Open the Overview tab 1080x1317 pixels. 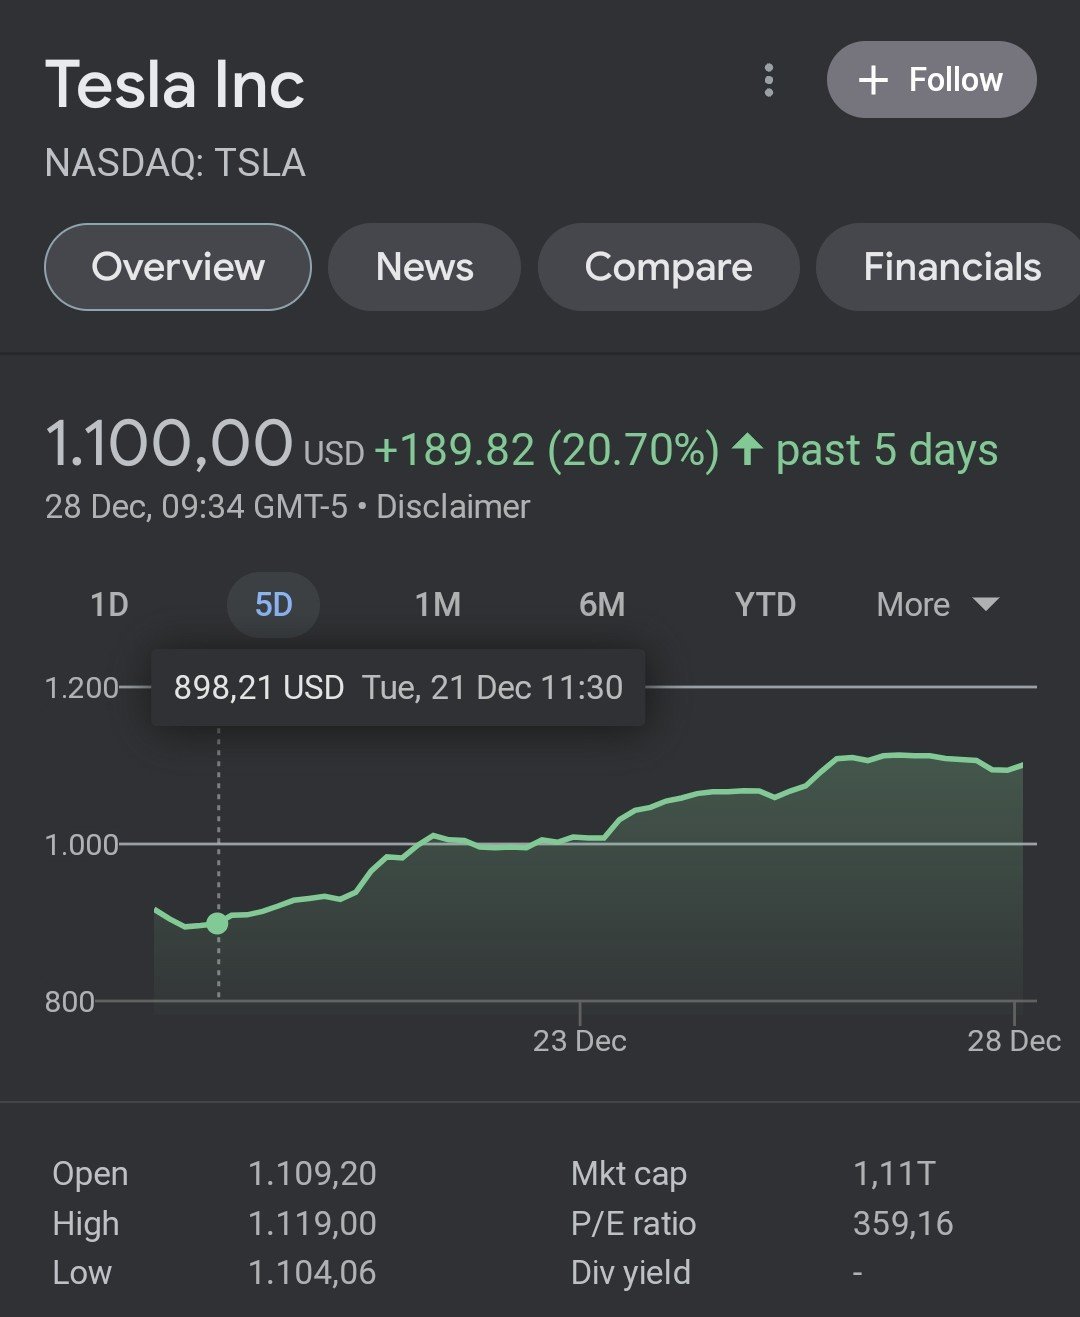tap(178, 267)
